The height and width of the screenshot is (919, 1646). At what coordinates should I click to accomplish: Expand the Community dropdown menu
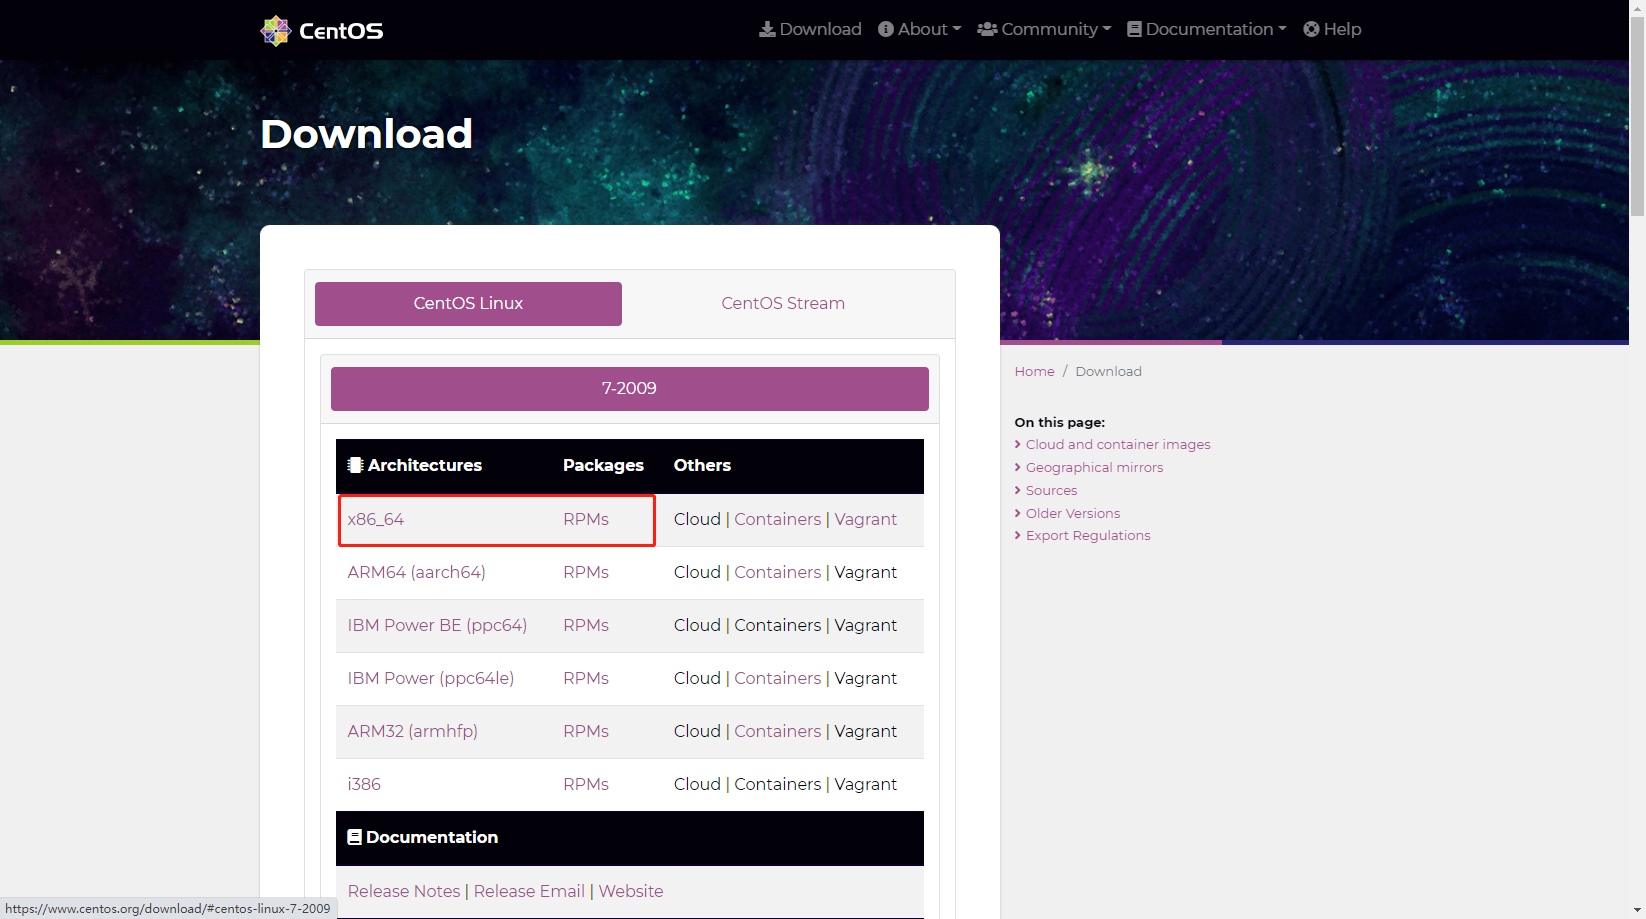1044,29
